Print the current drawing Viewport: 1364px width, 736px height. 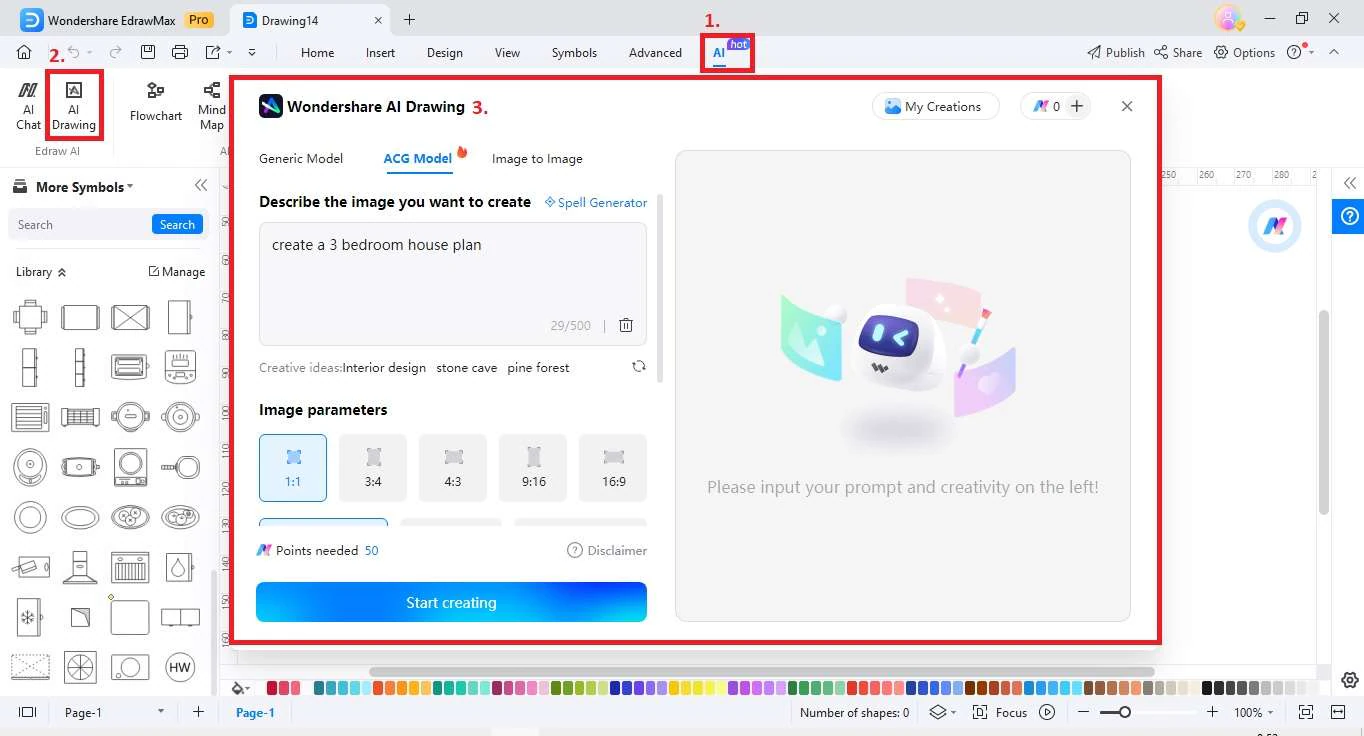tap(179, 52)
